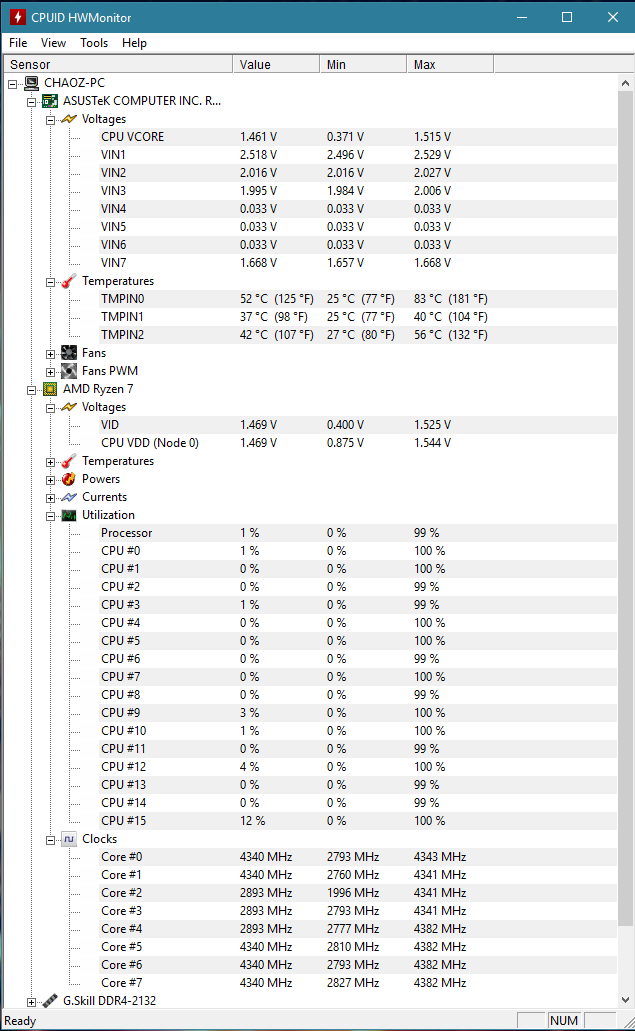
Task: Expand the G.Skill DDR4-2132 node
Action: pyautogui.click(x=32, y=1001)
